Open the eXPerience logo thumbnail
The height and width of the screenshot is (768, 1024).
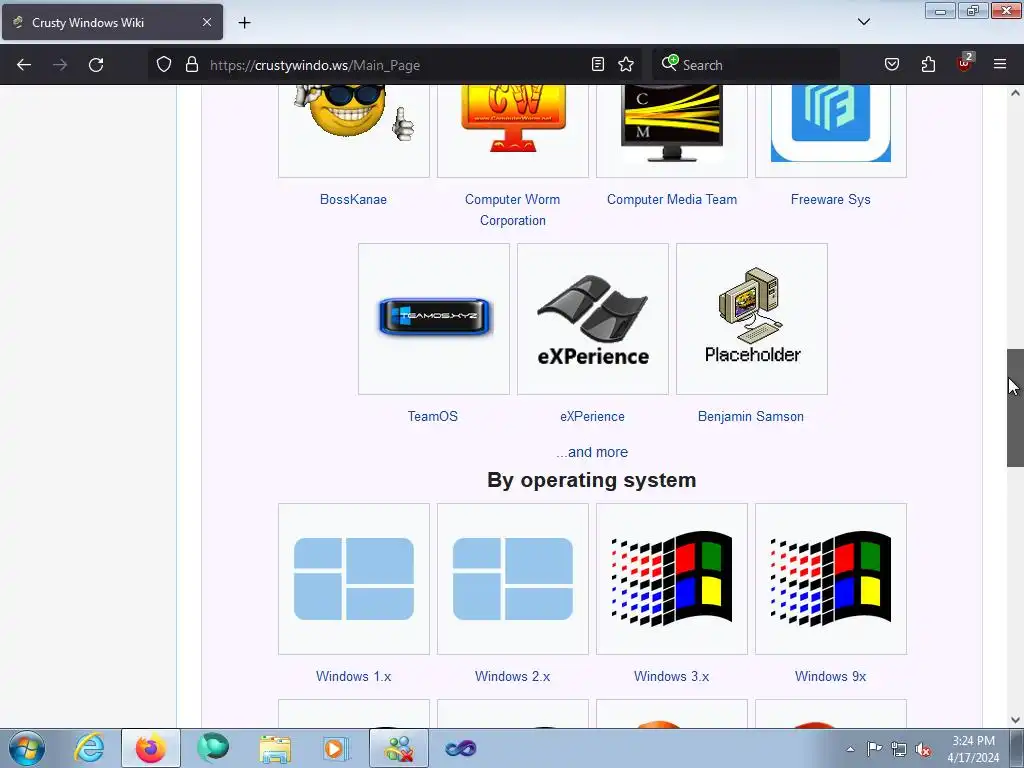593,319
